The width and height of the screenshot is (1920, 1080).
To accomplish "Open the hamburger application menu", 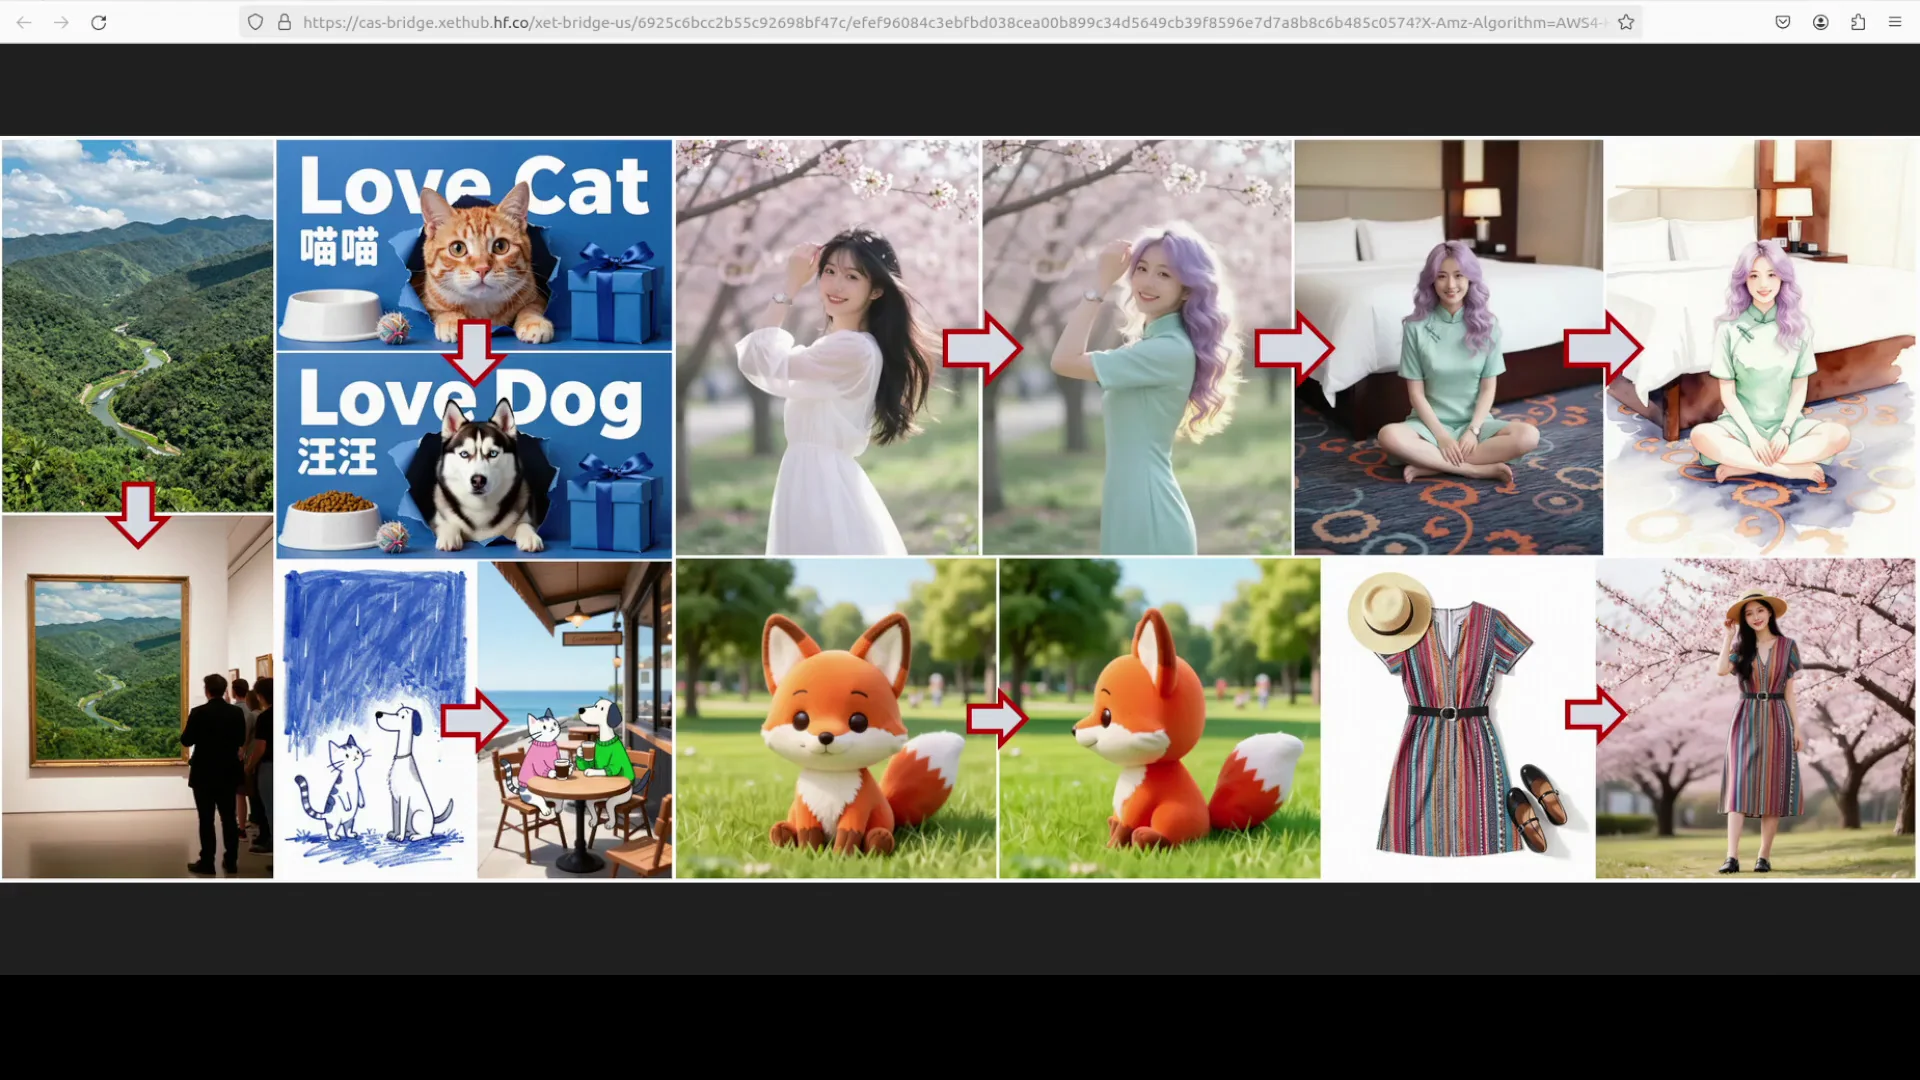I will click(x=1896, y=22).
